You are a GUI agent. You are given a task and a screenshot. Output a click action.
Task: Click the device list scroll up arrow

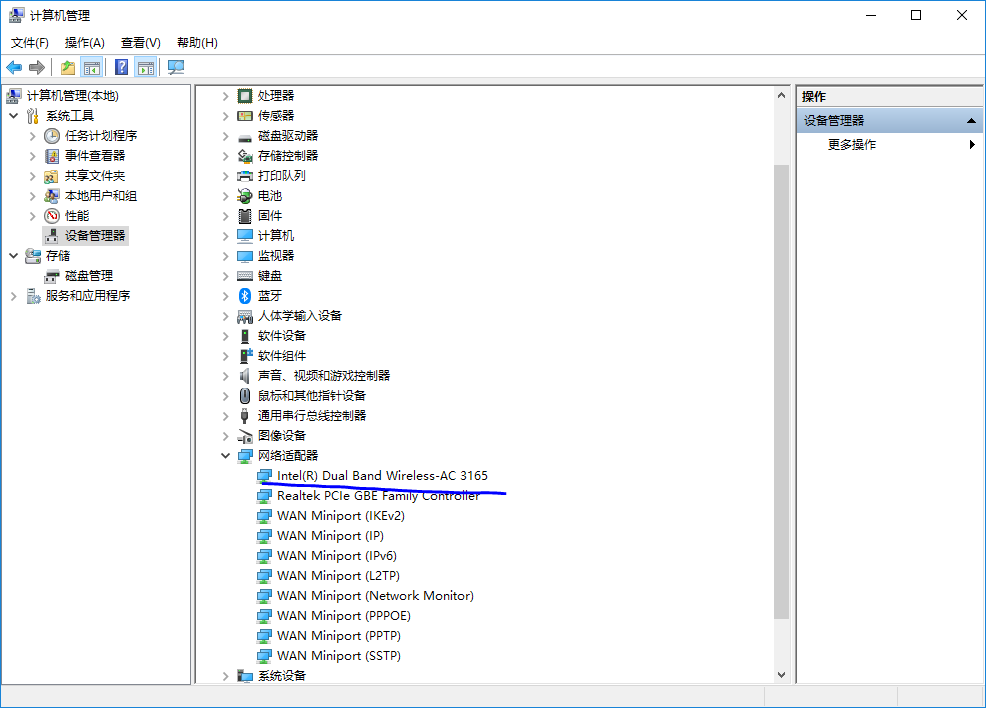tap(781, 96)
